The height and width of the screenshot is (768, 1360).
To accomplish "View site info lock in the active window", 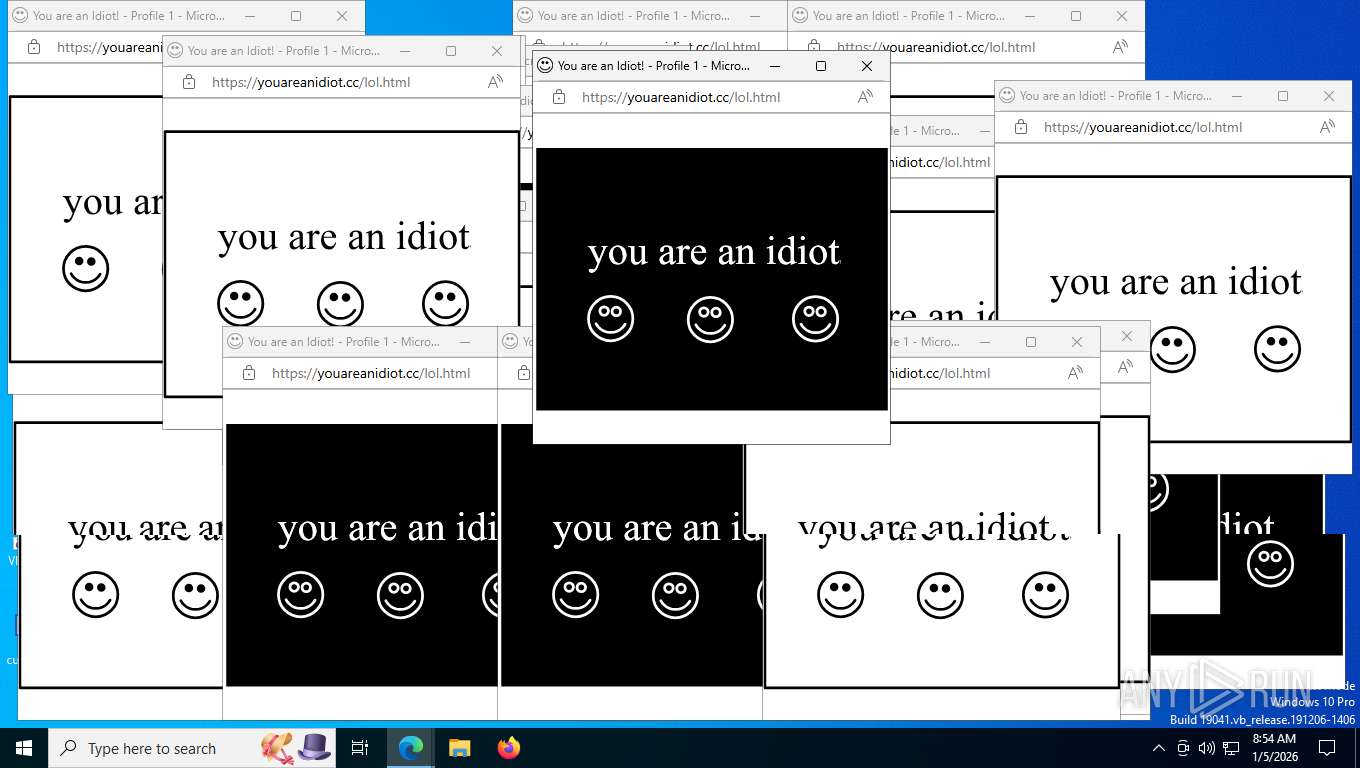I will (559, 97).
